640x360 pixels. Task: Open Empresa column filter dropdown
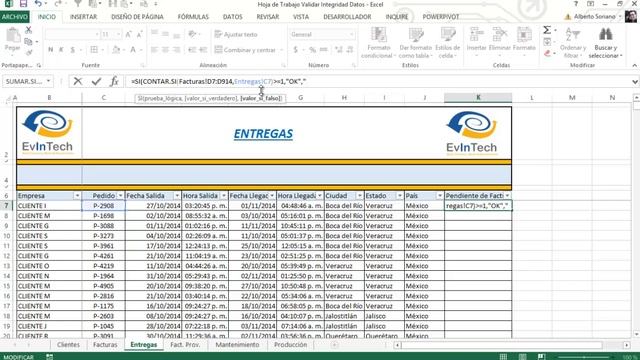(x=77, y=196)
